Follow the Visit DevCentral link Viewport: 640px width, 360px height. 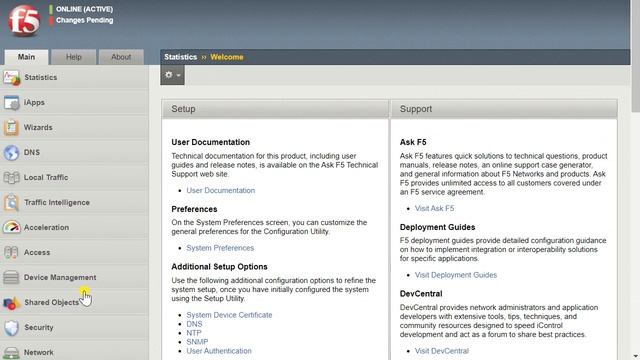point(442,351)
